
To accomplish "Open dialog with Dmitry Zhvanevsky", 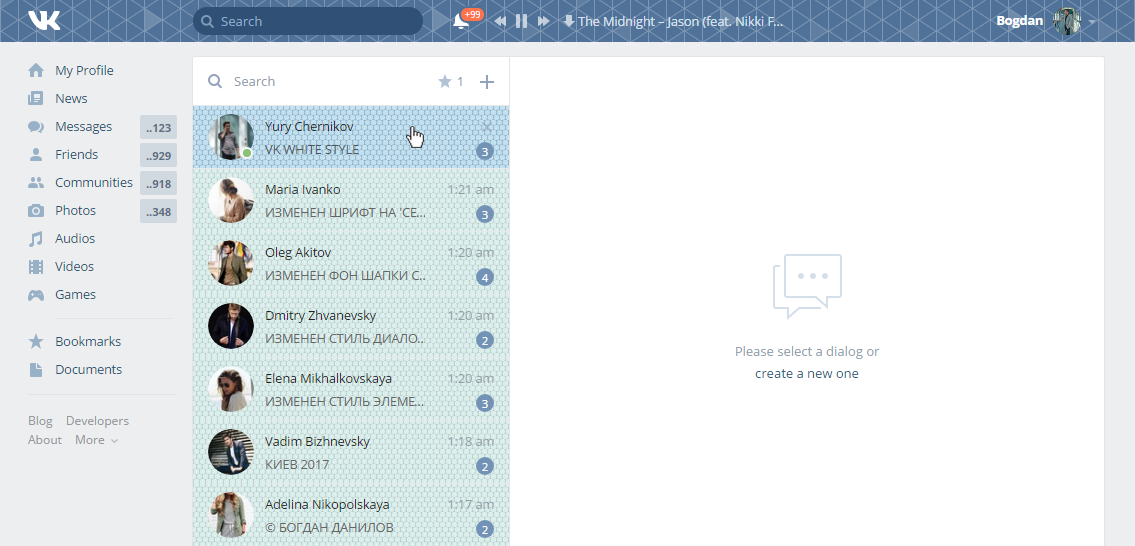I will pos(351,326).
